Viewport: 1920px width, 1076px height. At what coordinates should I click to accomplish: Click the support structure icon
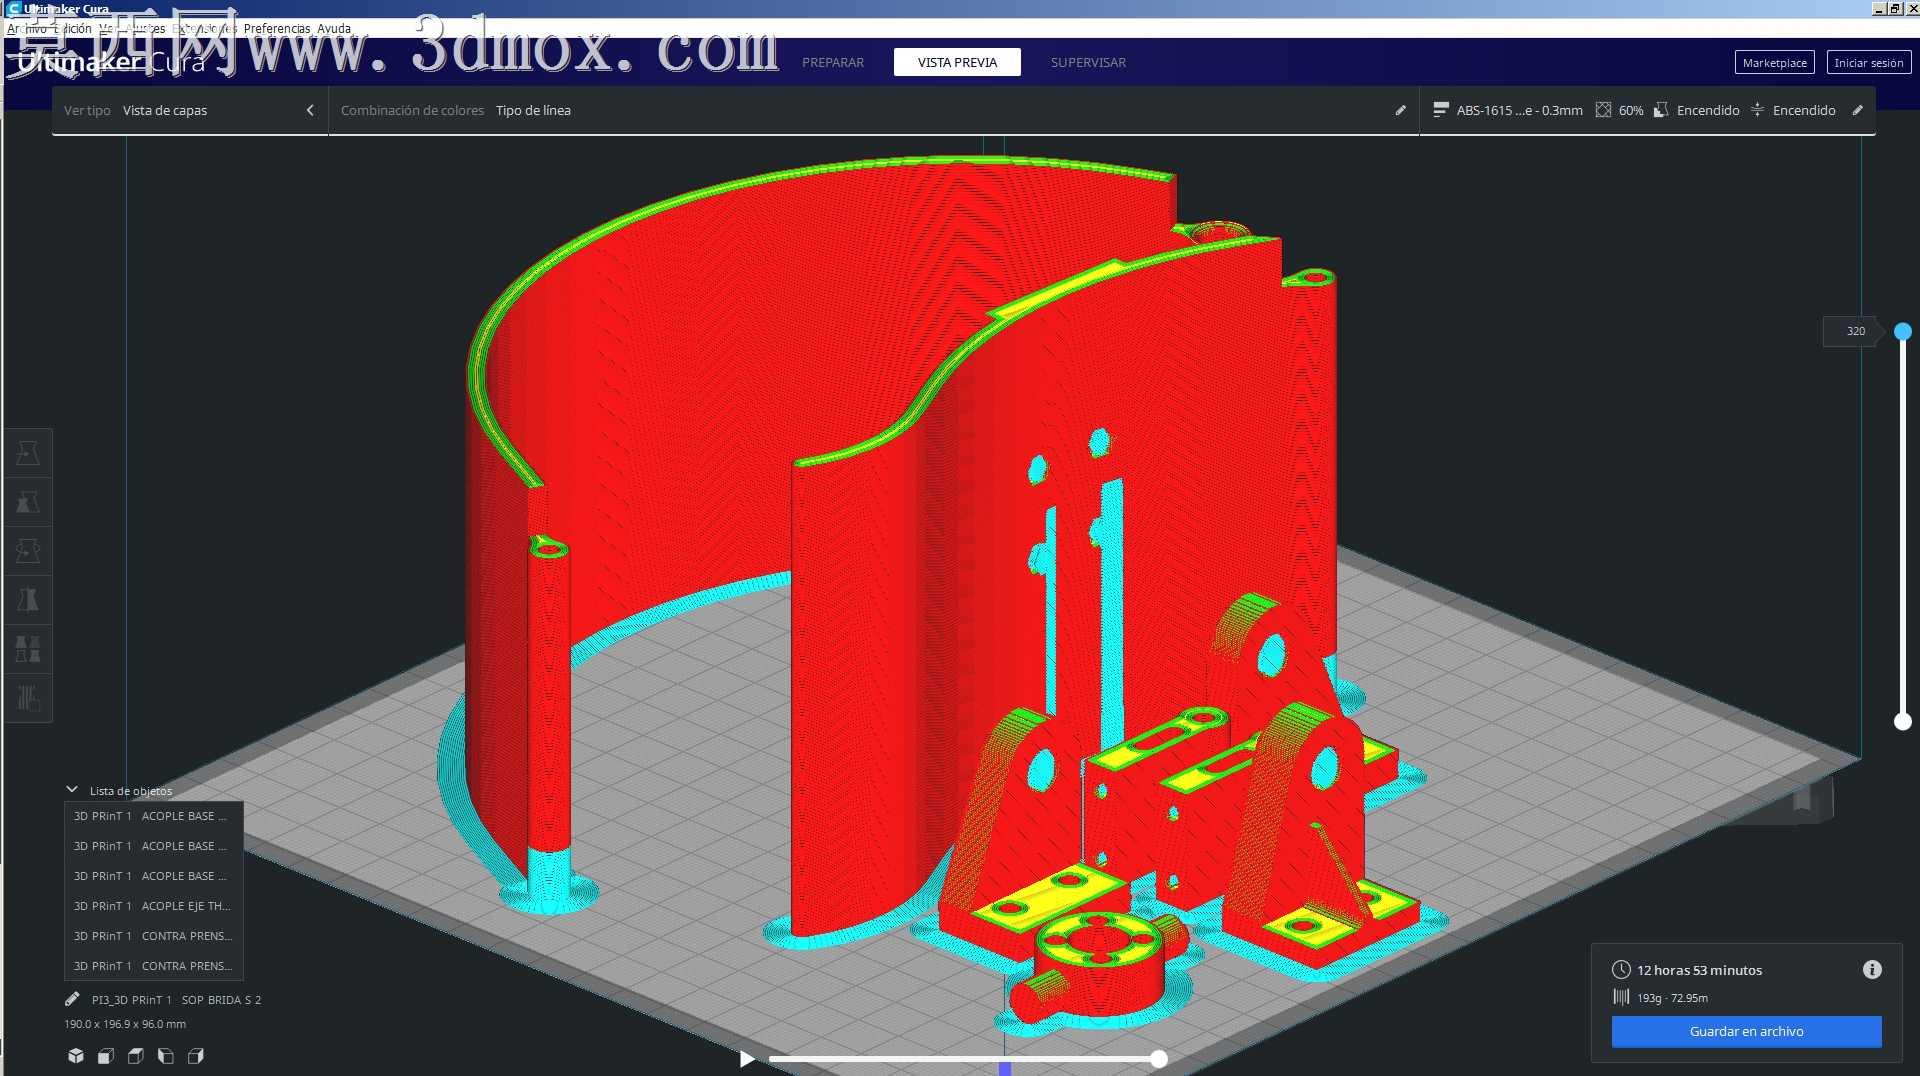pos(1661,110)
